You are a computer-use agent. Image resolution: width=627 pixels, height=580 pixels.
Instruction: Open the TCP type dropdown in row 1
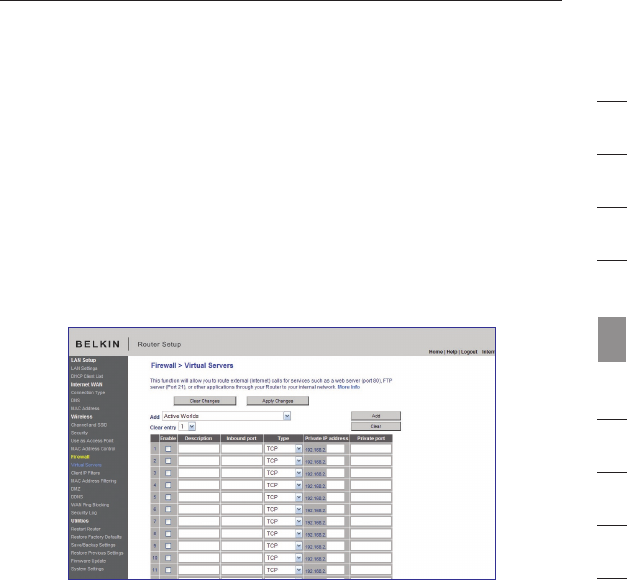(283, 449)
